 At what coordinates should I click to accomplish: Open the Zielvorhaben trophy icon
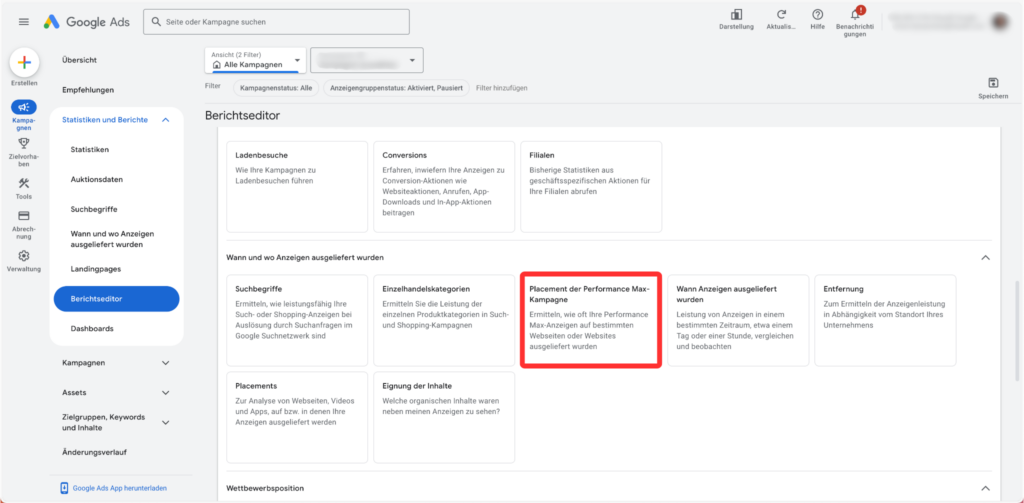click(24, 143)
